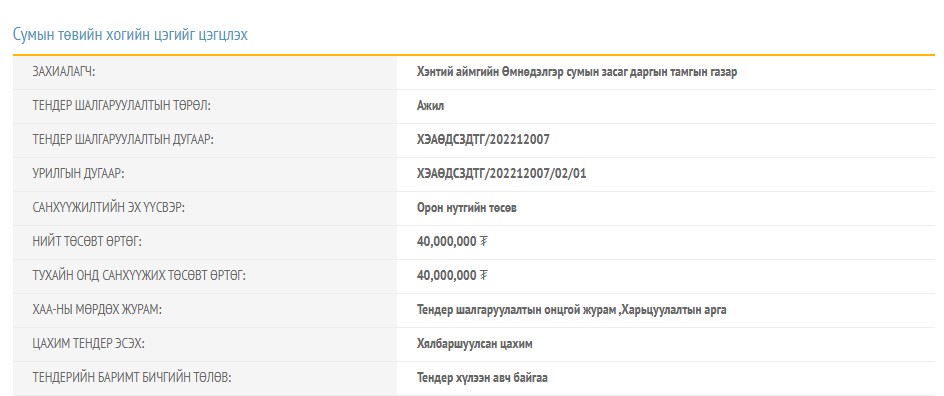Click status Тендер хүлээн авч байгаа

point(482,378)
